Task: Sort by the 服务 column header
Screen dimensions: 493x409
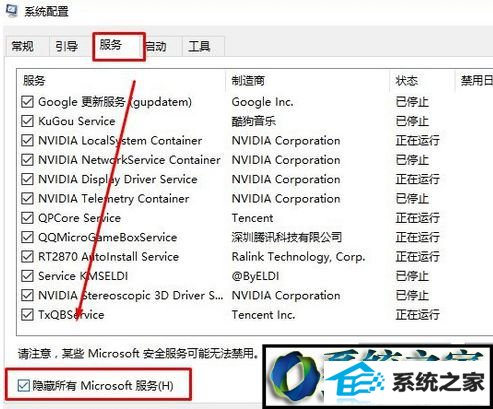Action: [x=121, y=80]
